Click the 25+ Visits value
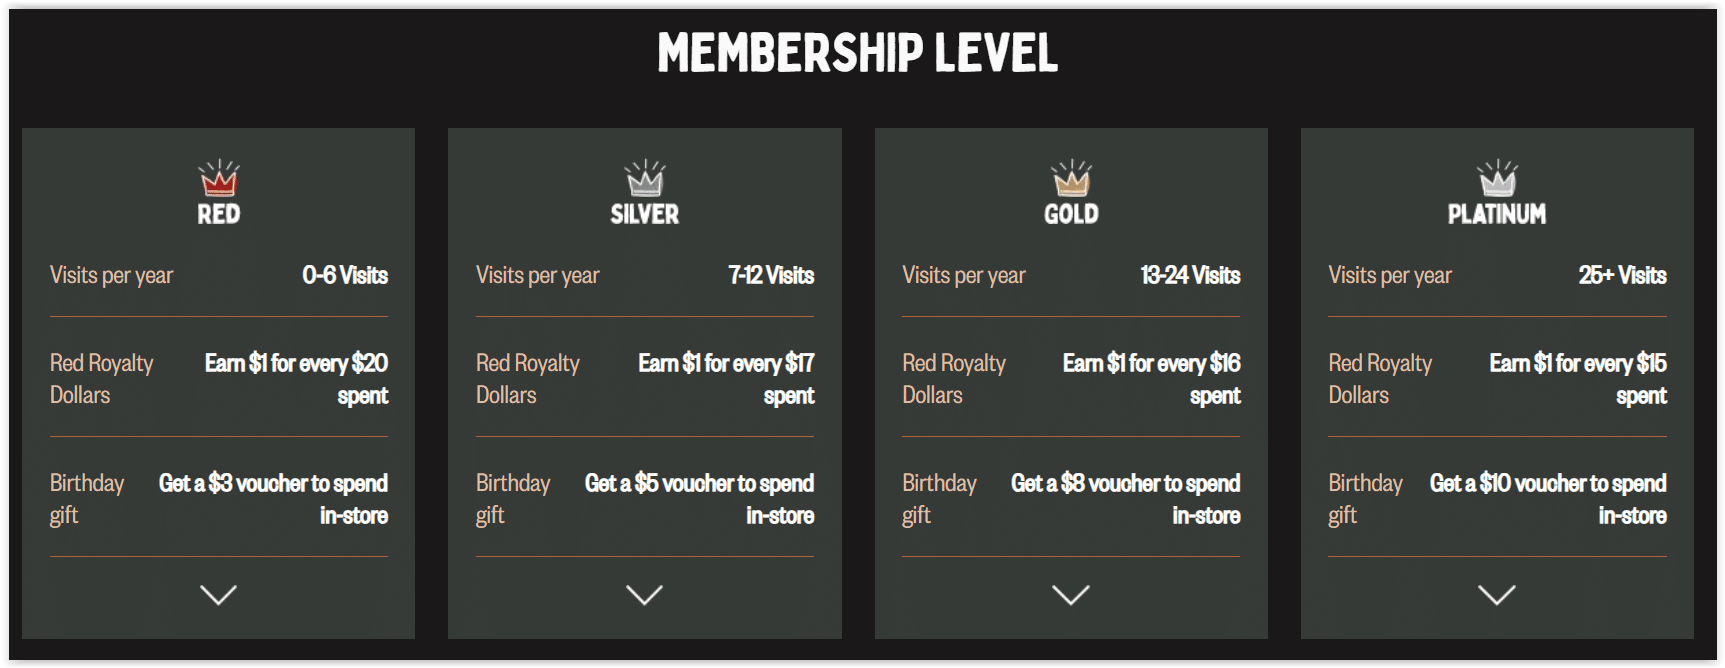The width and height of the screenshot is (1725, 668). [1622, 275]
